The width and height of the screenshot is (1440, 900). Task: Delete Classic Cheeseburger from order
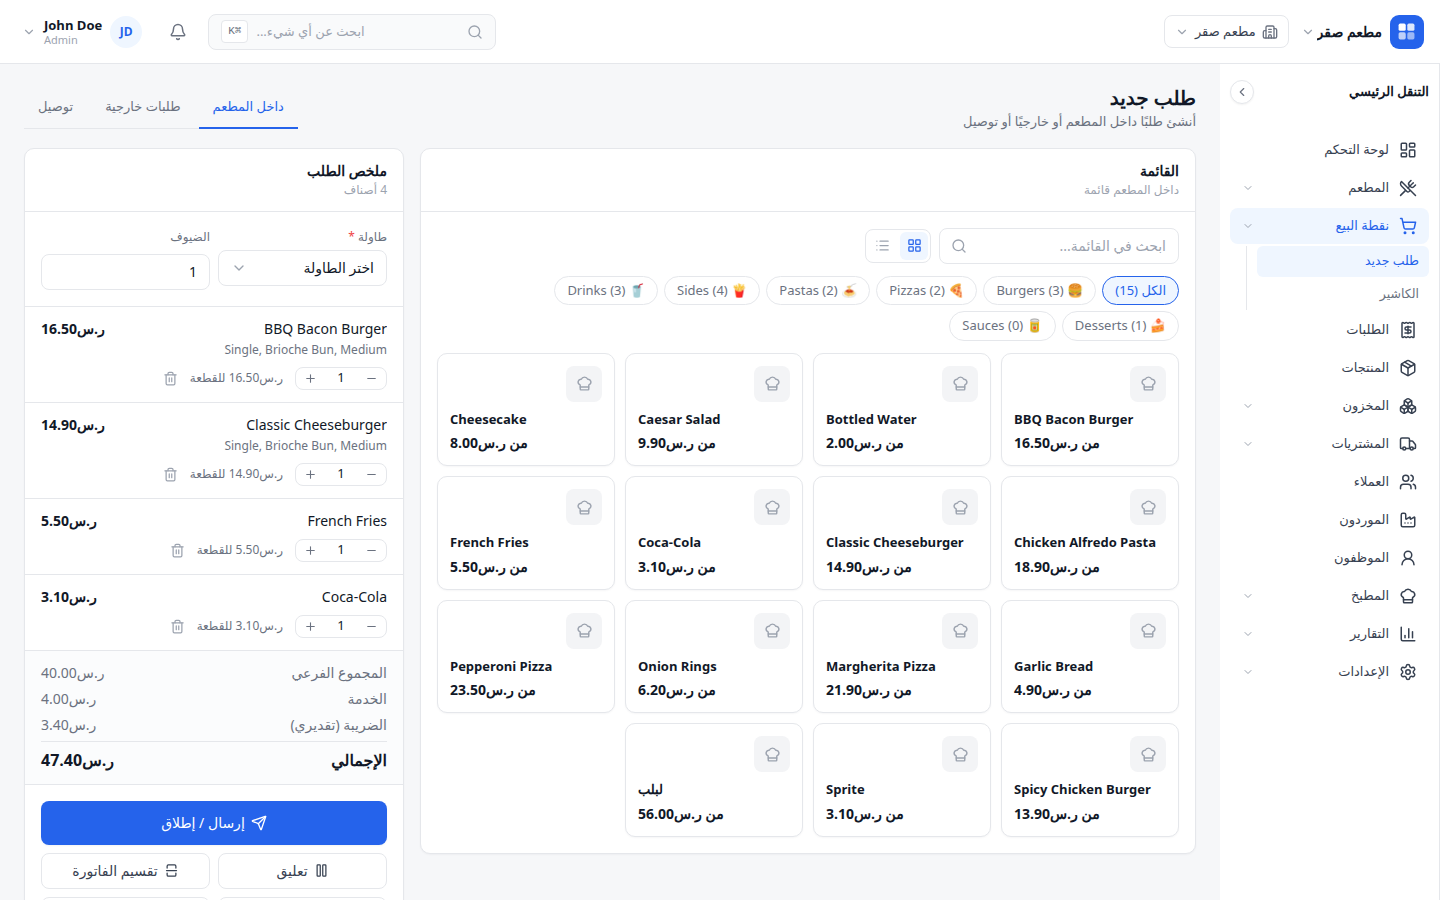click(170, 475)
